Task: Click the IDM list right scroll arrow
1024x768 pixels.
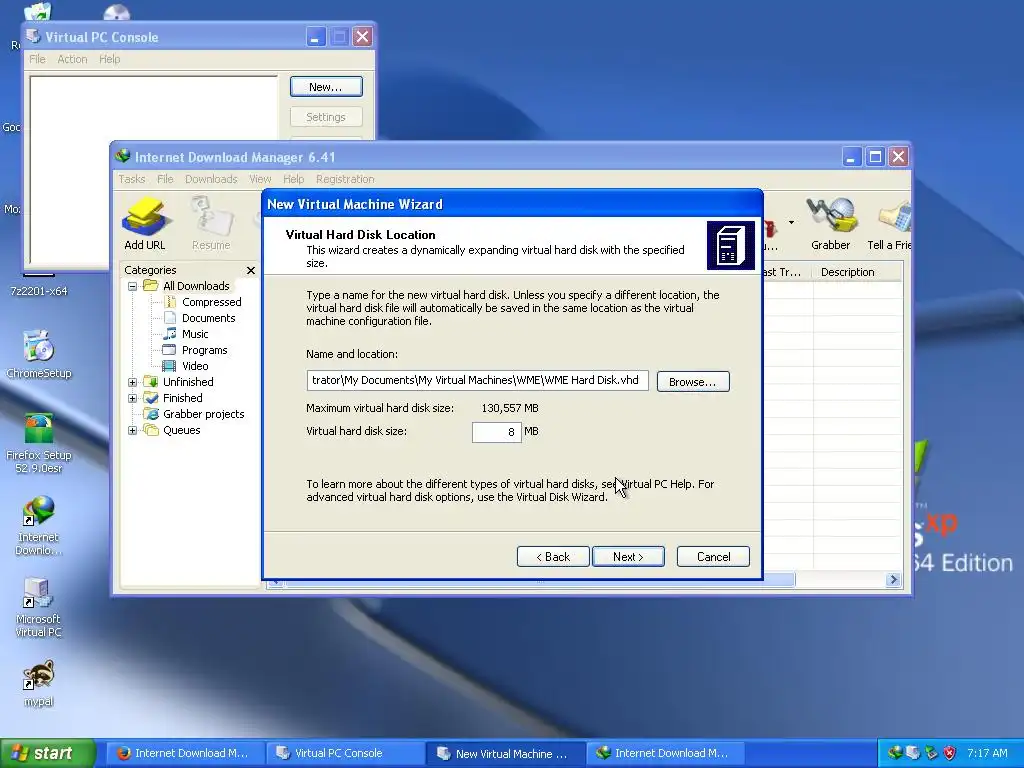Action: click(x=893, y=579)
